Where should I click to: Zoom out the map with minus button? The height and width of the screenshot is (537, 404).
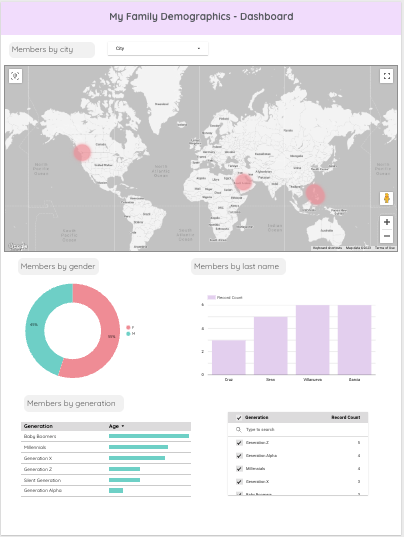click(387, 236)
